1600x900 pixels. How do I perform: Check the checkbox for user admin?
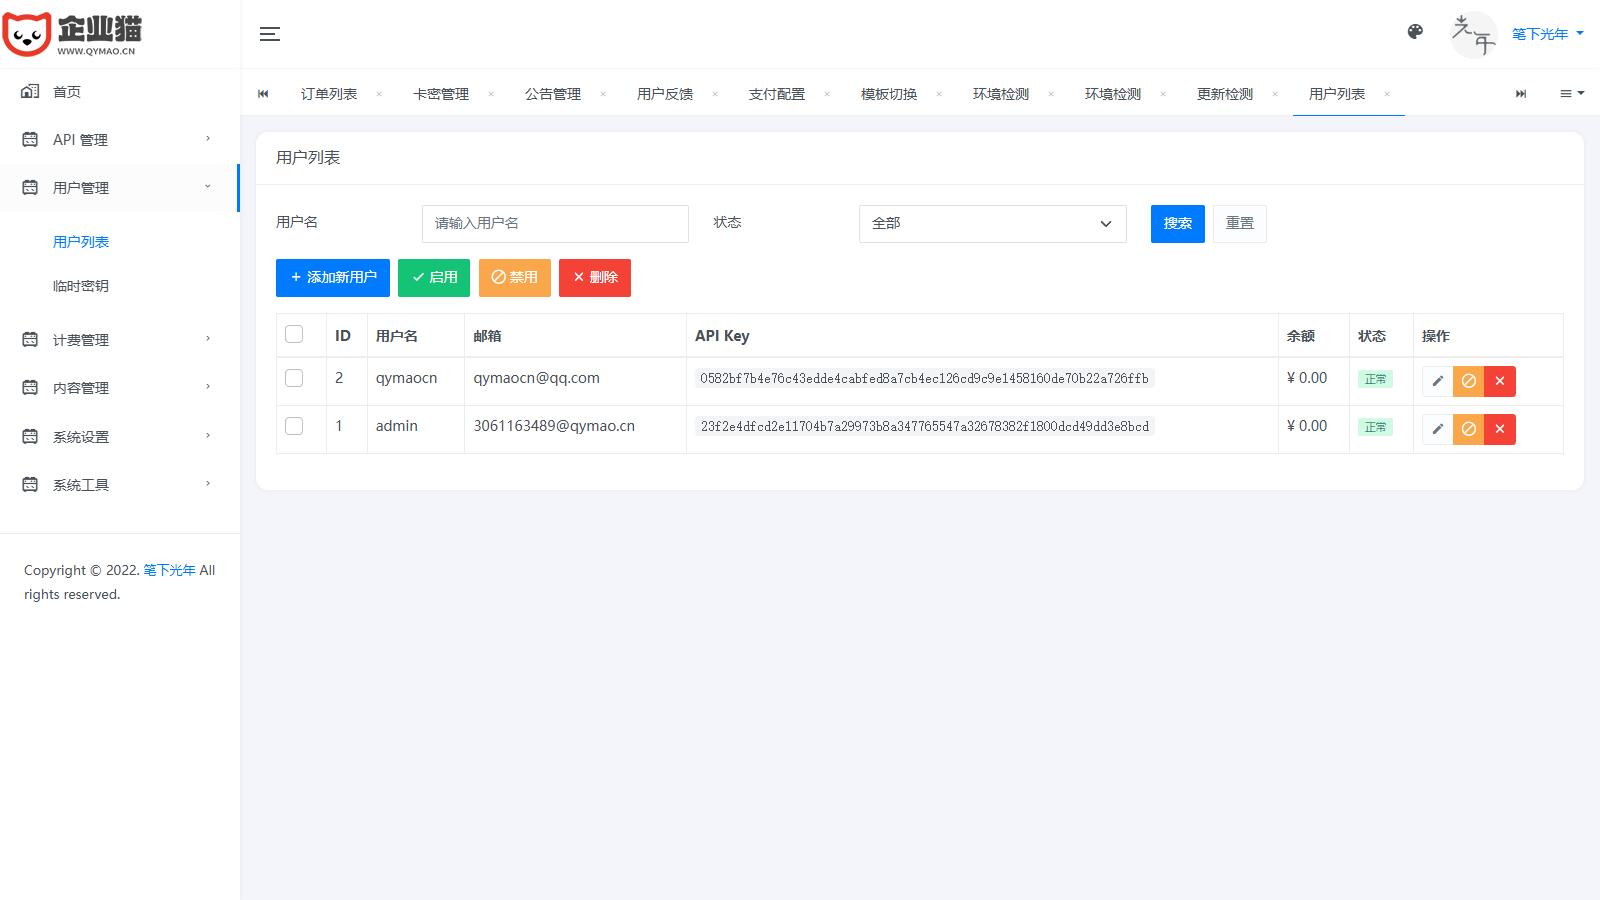(294, 426)
